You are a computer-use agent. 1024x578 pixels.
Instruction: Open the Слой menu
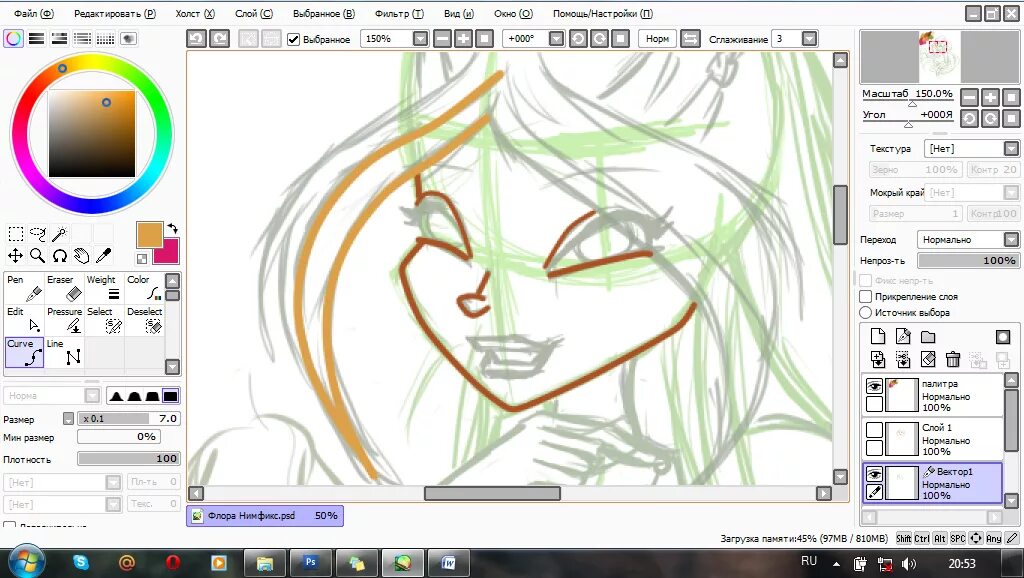point(254,14)
